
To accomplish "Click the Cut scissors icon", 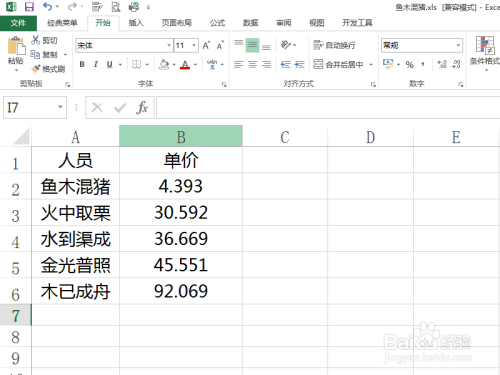I will pyautogui.click(x=35, y=40).
